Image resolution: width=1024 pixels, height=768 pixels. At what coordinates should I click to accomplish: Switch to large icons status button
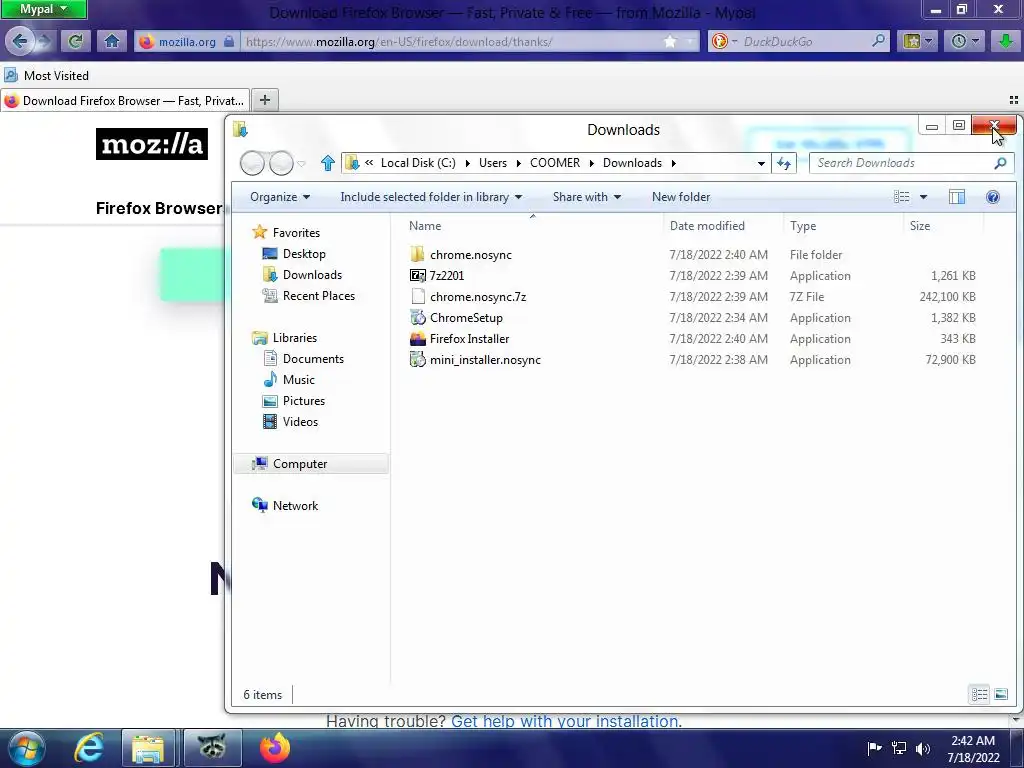(1001, 694)
